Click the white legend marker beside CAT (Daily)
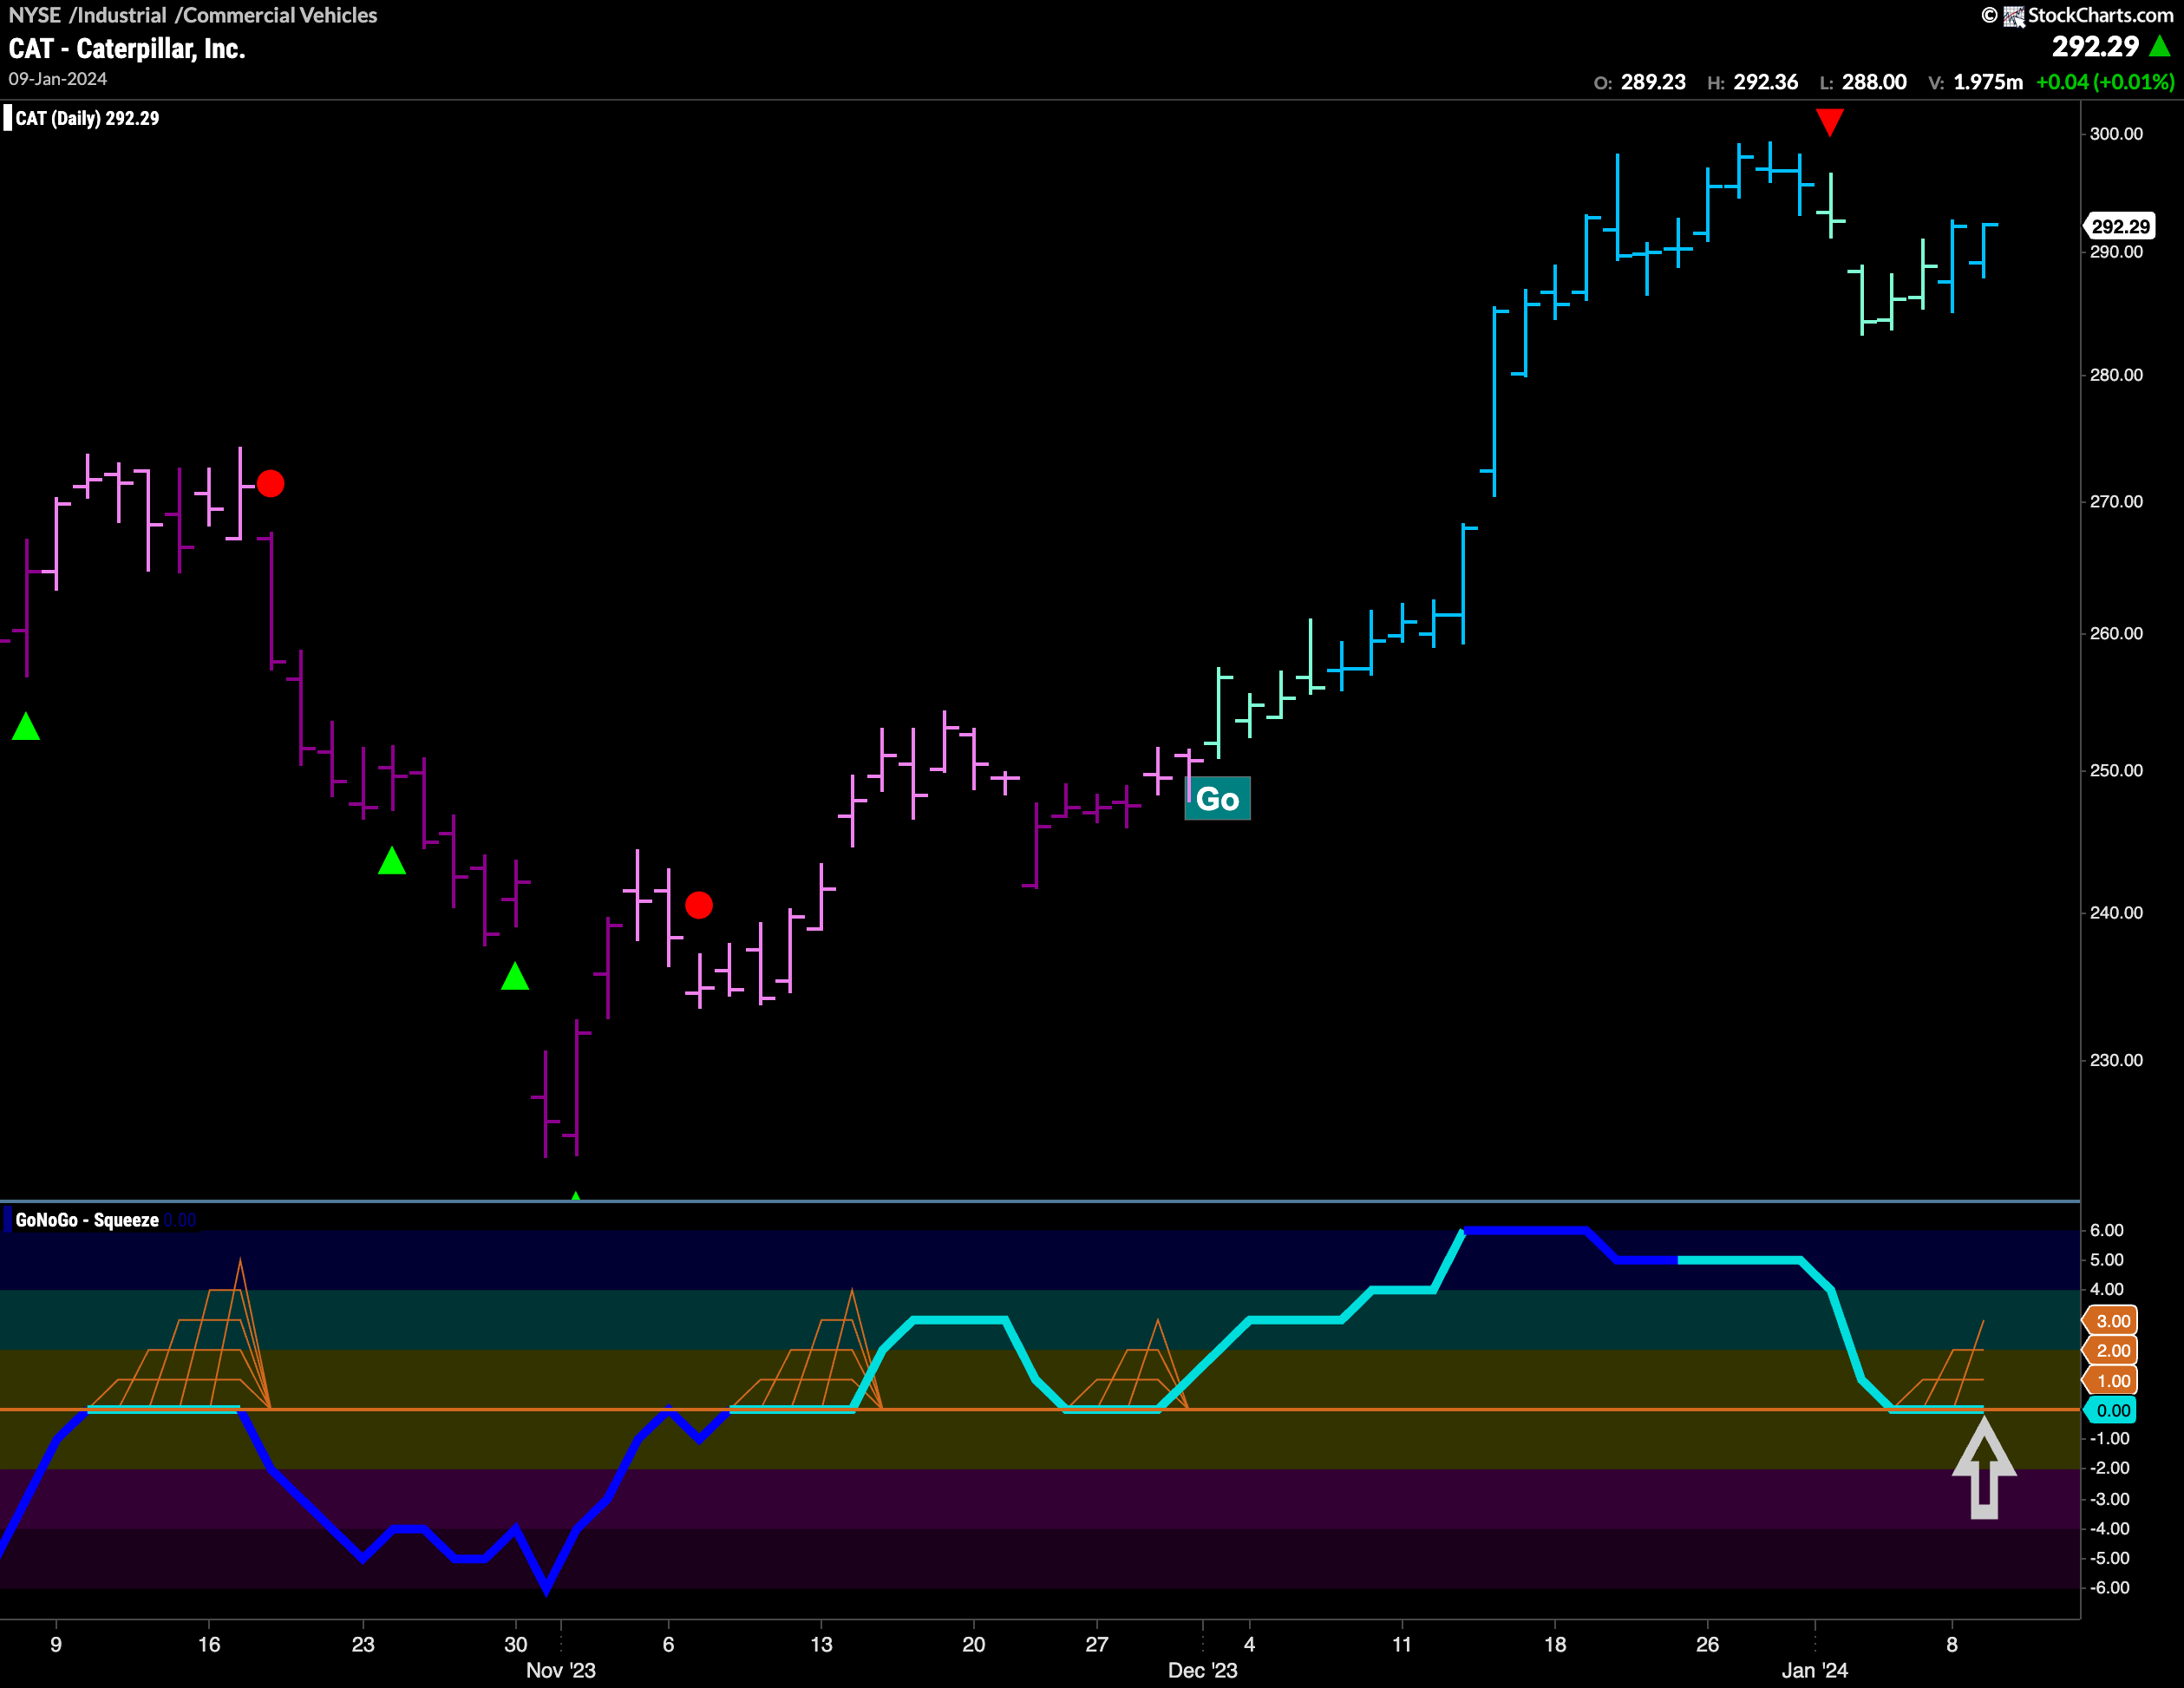The width and height of the screenshot is (2184, 1688). [x=7, y=118]
